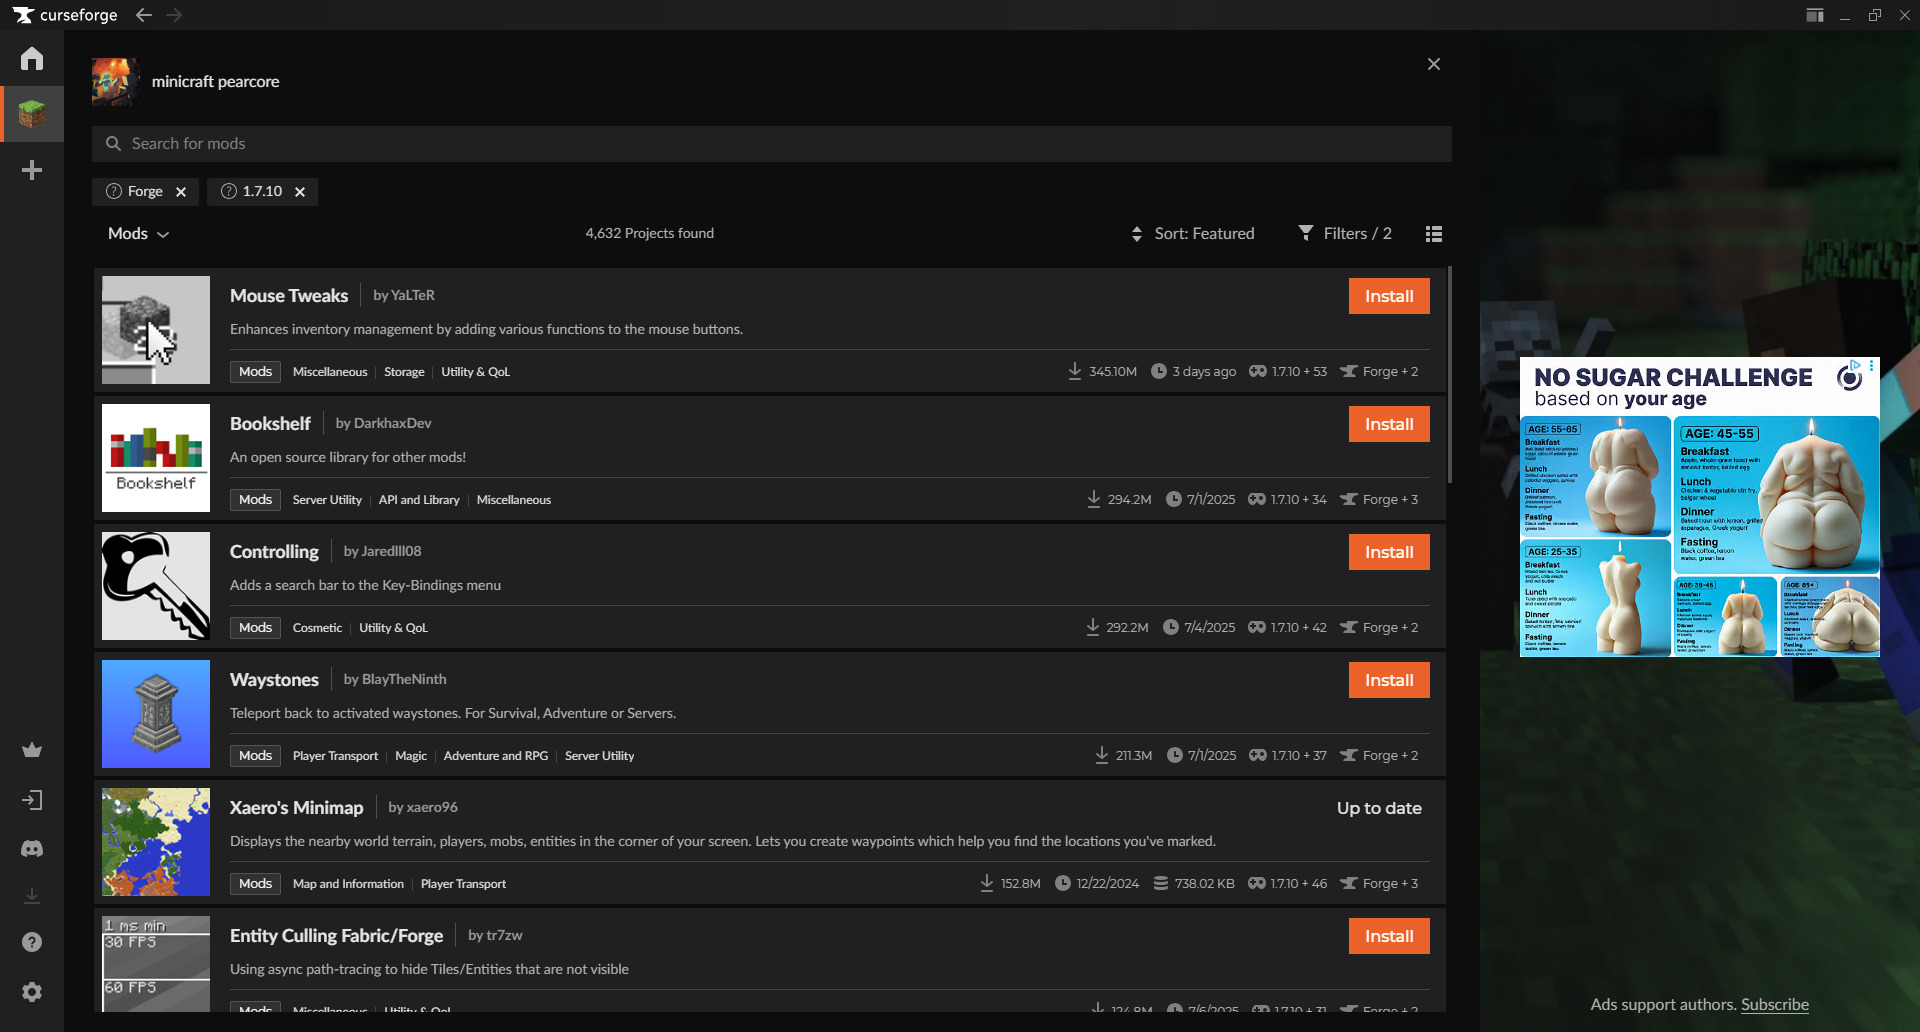Open the Minecraft game icon in sidebar

[x=32, y=114]
